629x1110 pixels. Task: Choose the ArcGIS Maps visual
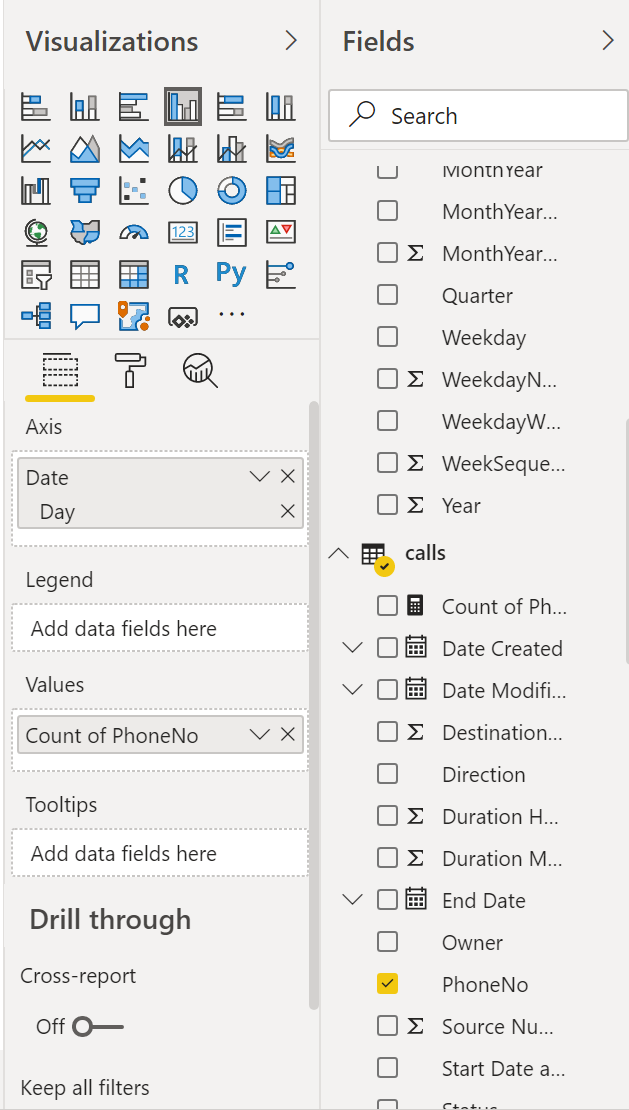134,315
